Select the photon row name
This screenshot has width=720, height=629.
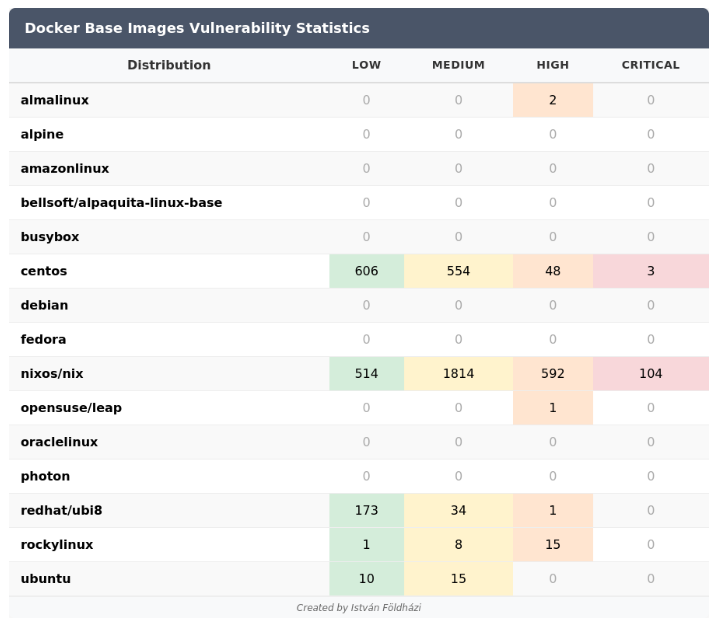tap(45, 477)
